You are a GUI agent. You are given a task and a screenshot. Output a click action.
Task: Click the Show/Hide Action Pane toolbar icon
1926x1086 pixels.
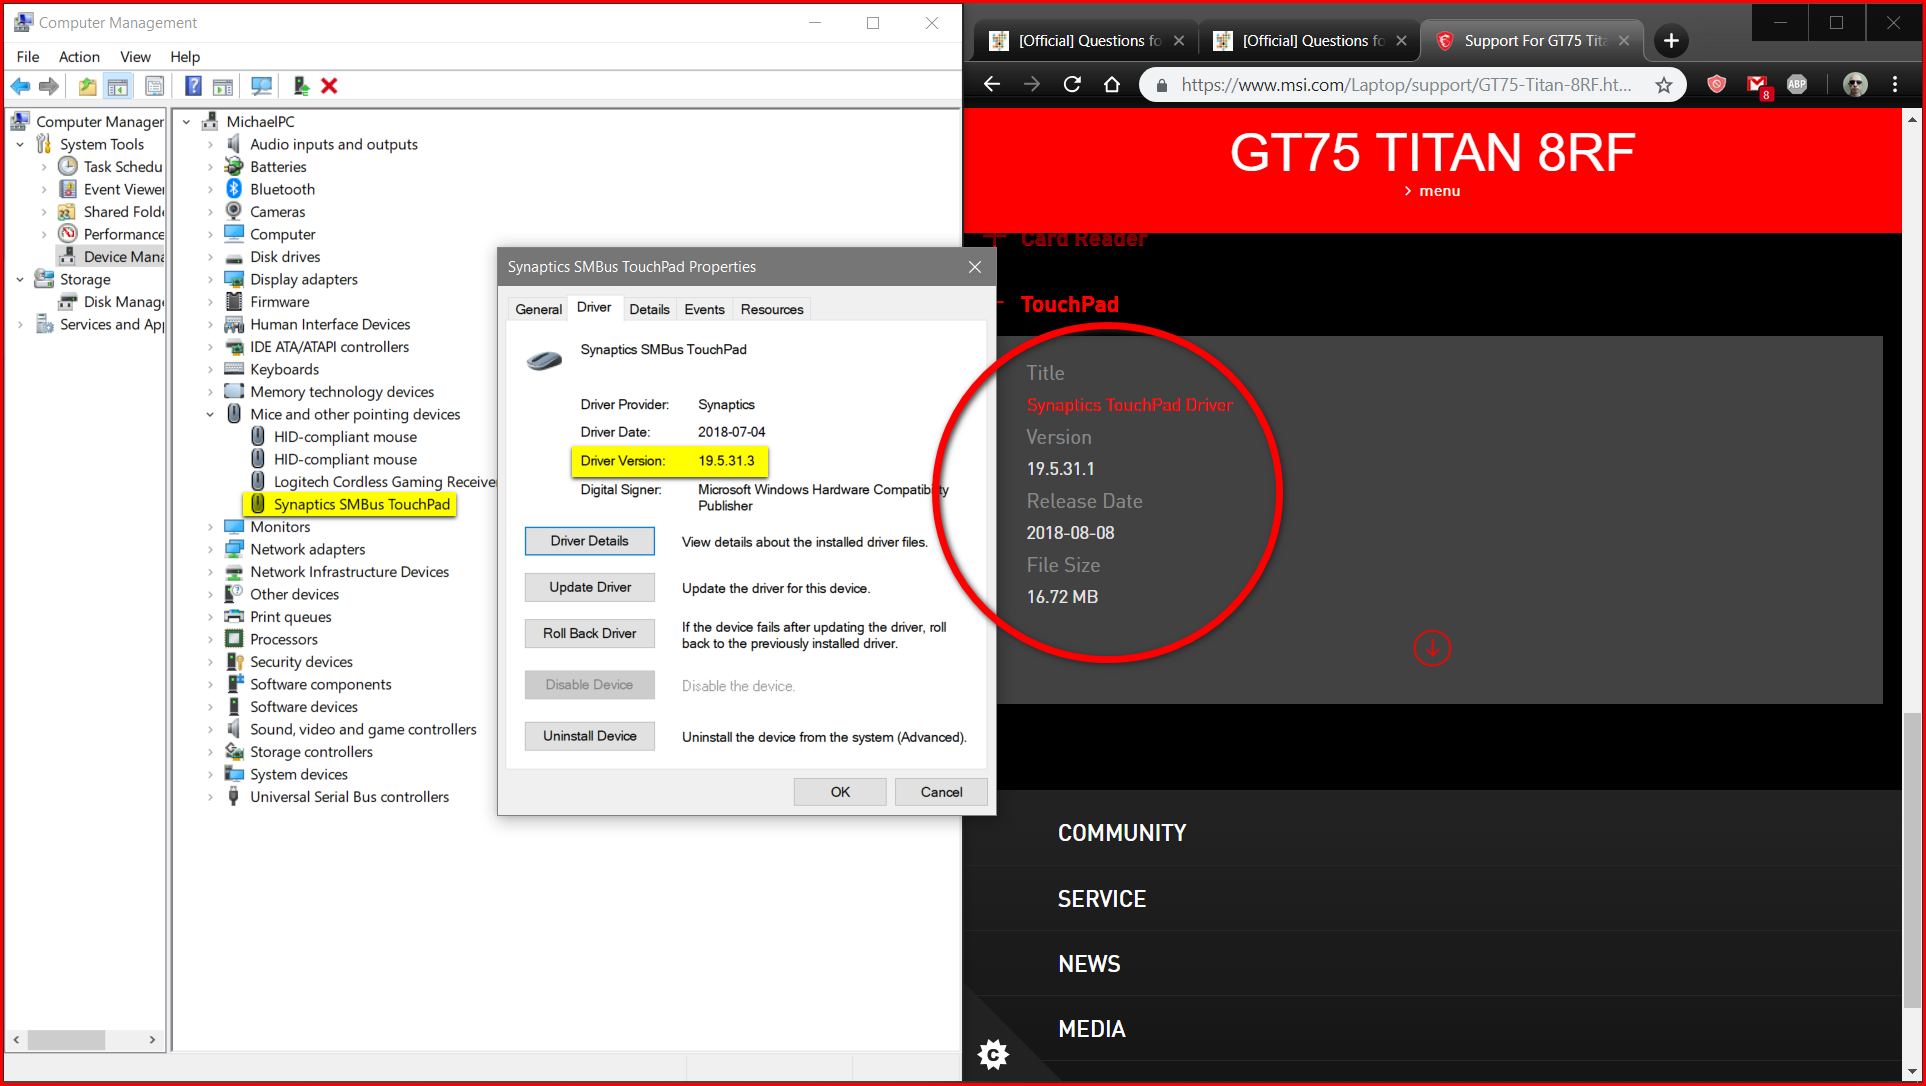[223, 86]
